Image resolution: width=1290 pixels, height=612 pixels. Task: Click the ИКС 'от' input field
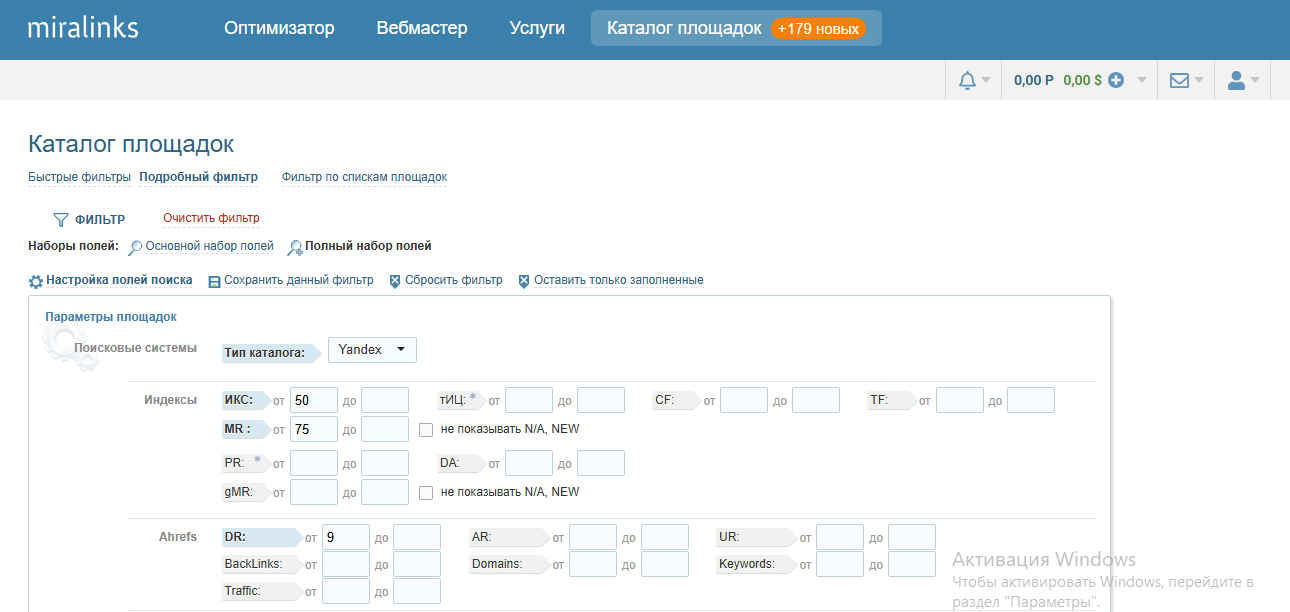tap(314, 401)
